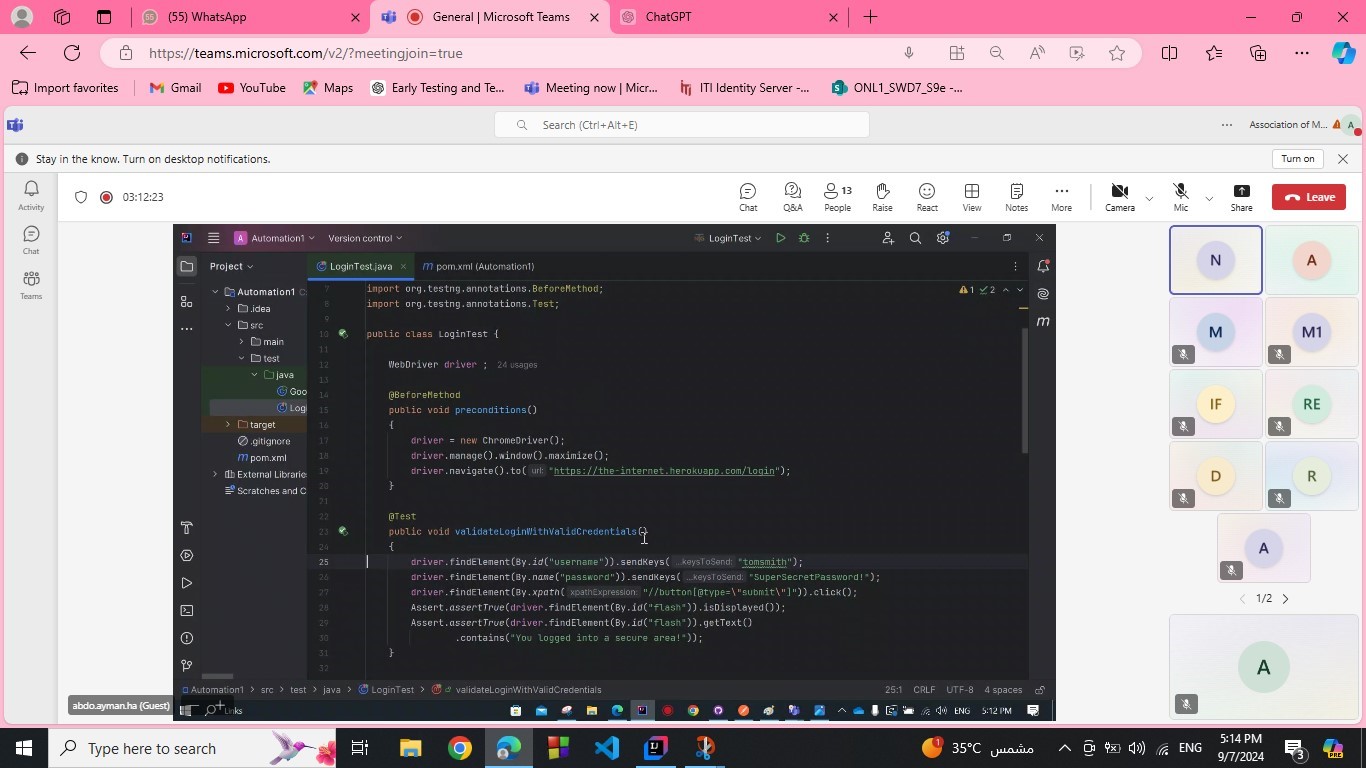This screenshot has width=1366, height=768.
Task: Expand mic options dropdown arrow
Action: pos(1209,198)
